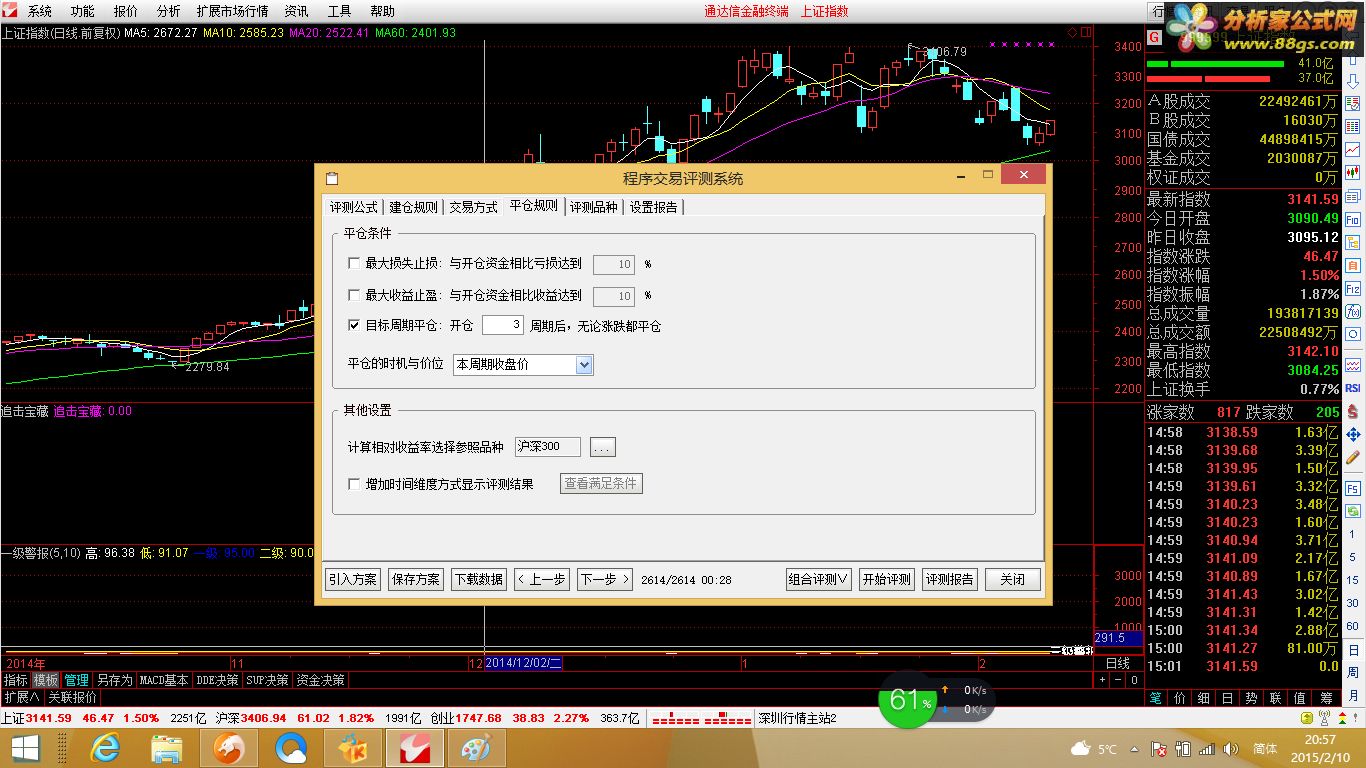Click the 沪深300 reference field
Viewport: 1366px width, 768px height.
tap(548, 447)
